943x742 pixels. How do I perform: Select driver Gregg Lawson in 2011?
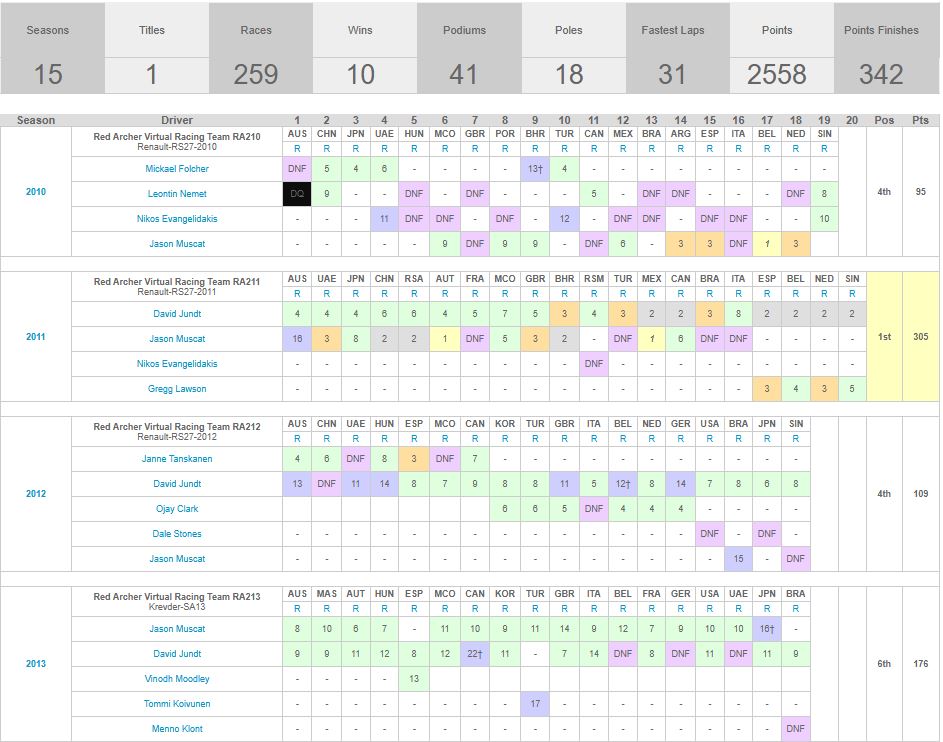177,389
